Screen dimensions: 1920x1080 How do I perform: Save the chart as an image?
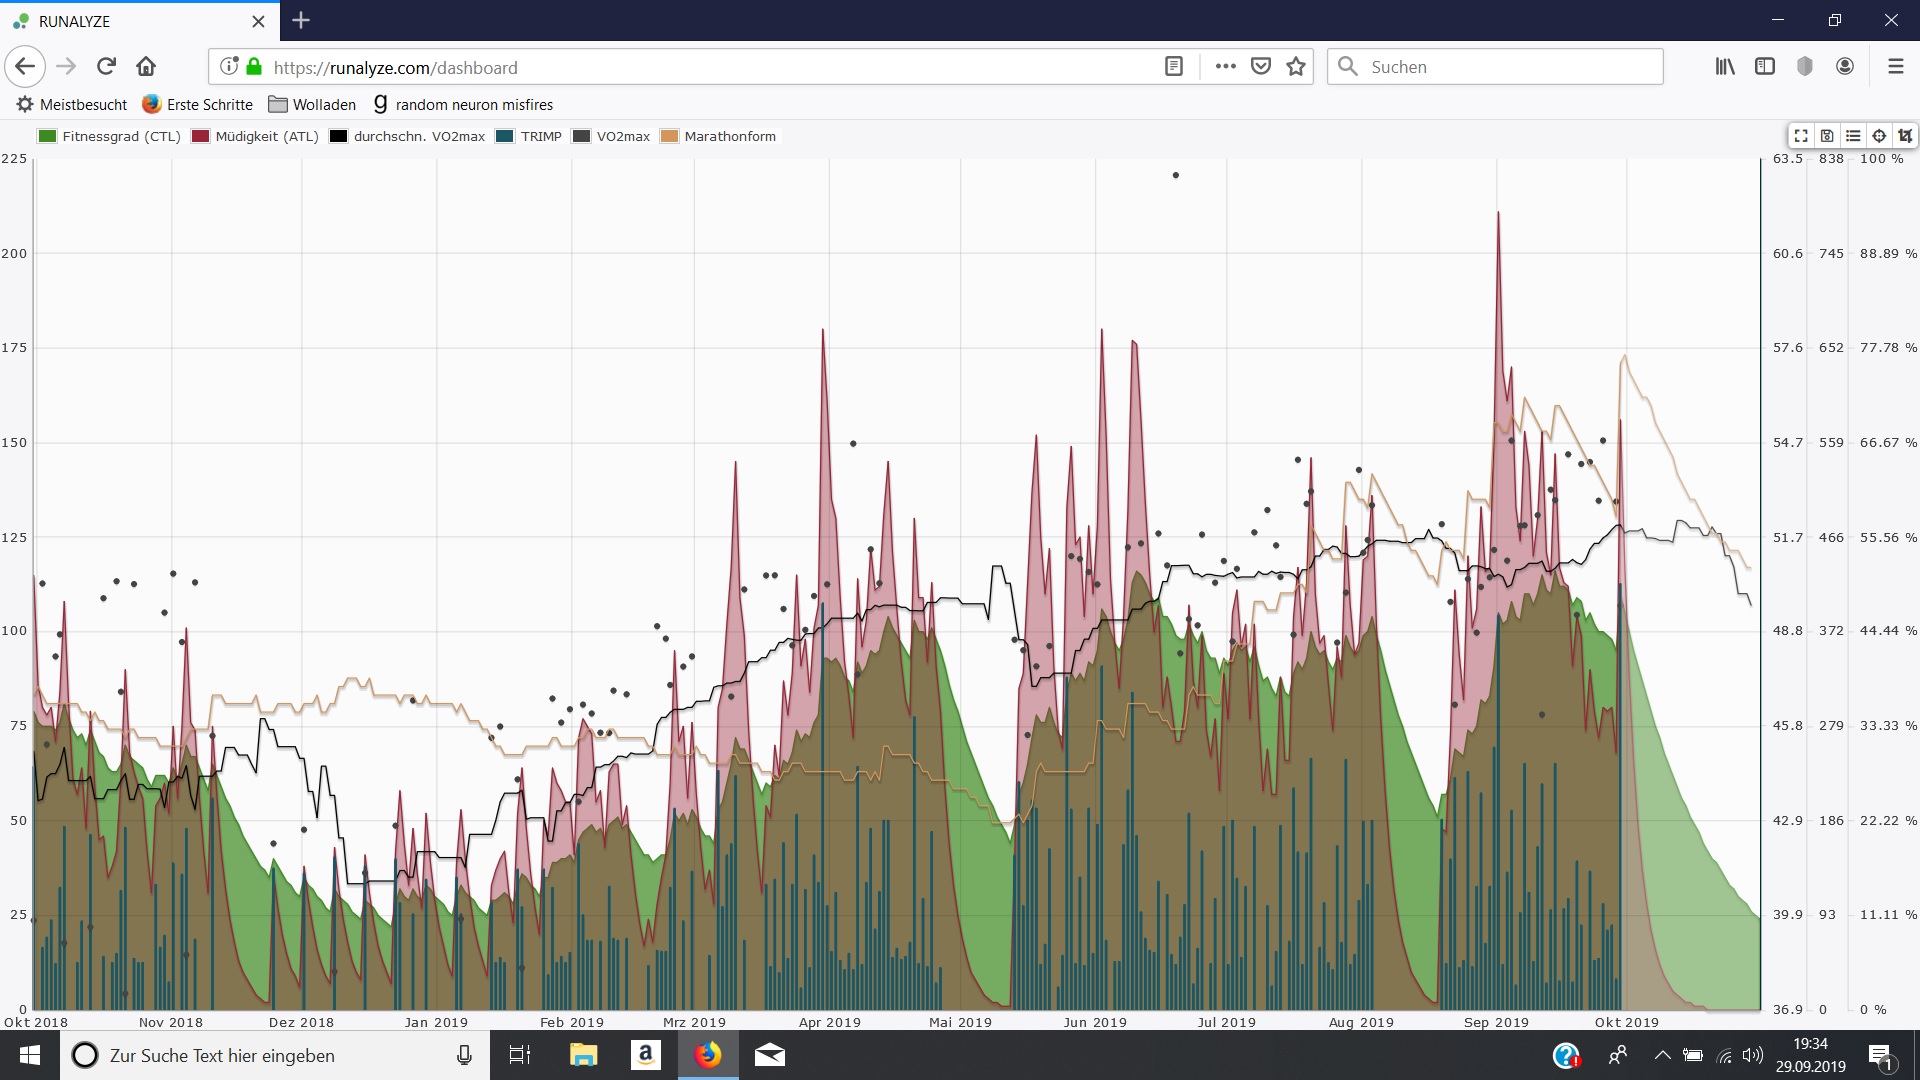pos(1827,136)
